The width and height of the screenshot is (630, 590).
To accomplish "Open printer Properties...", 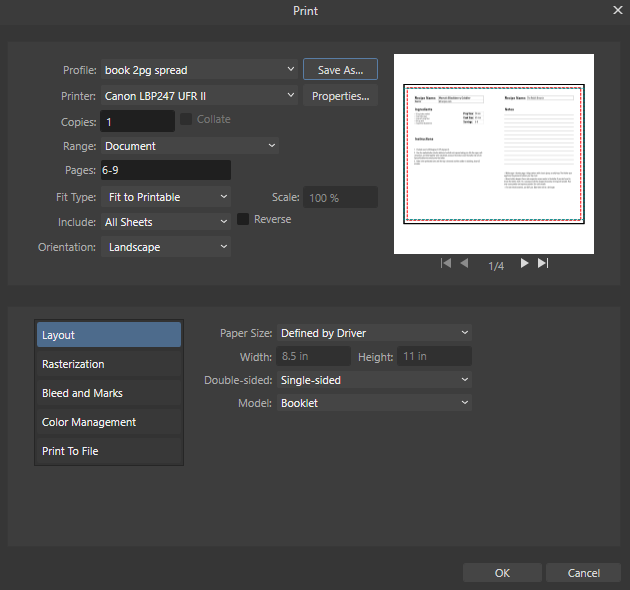I will pyautogui.click(x=340, y=96).
